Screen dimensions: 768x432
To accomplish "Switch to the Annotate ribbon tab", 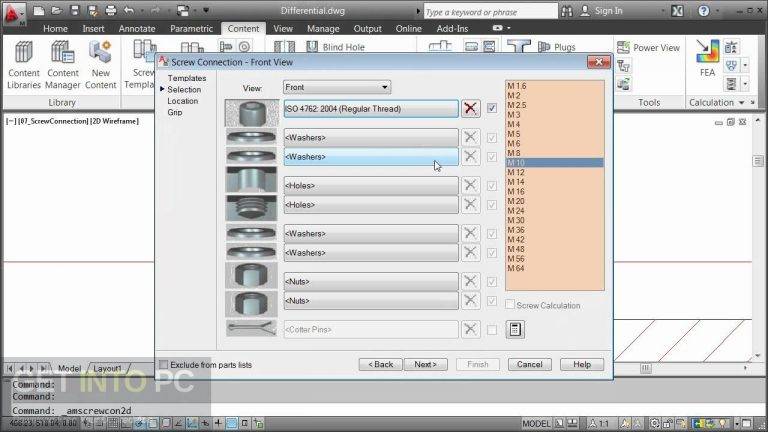I will tap(137, 28).
